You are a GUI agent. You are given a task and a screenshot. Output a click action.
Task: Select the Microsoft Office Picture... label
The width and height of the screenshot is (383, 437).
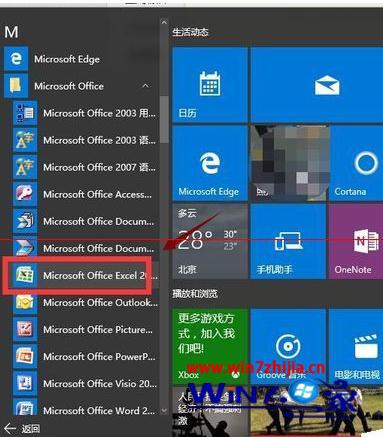click(x=98, y=330)
